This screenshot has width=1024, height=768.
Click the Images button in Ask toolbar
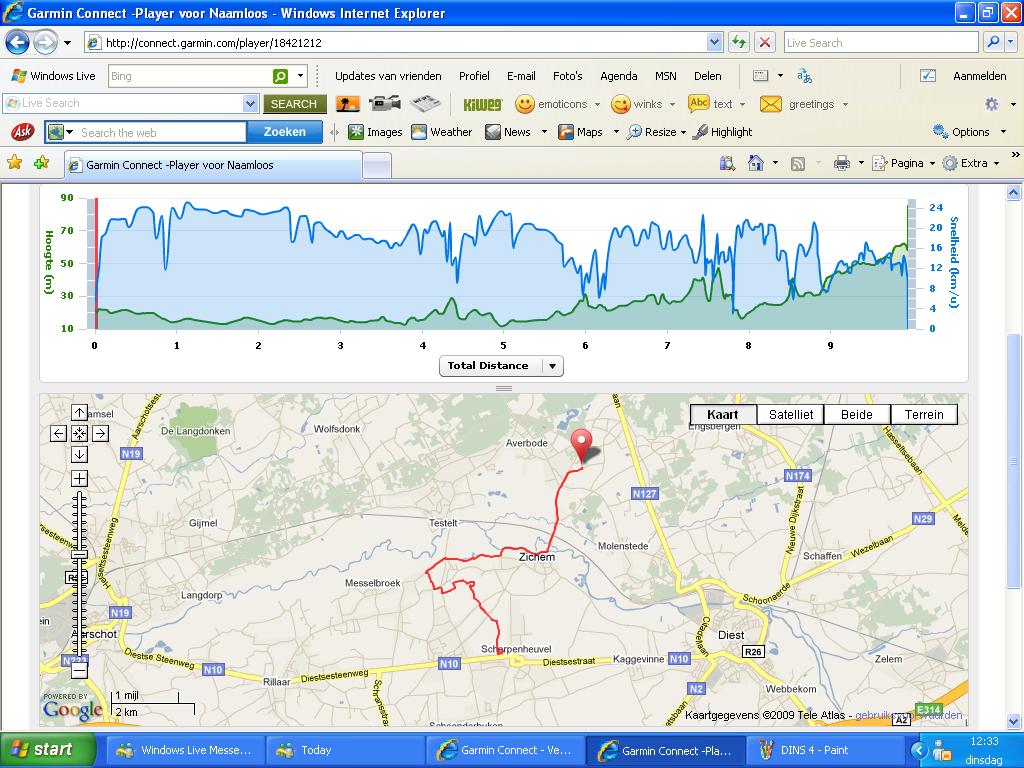[376, 132]
